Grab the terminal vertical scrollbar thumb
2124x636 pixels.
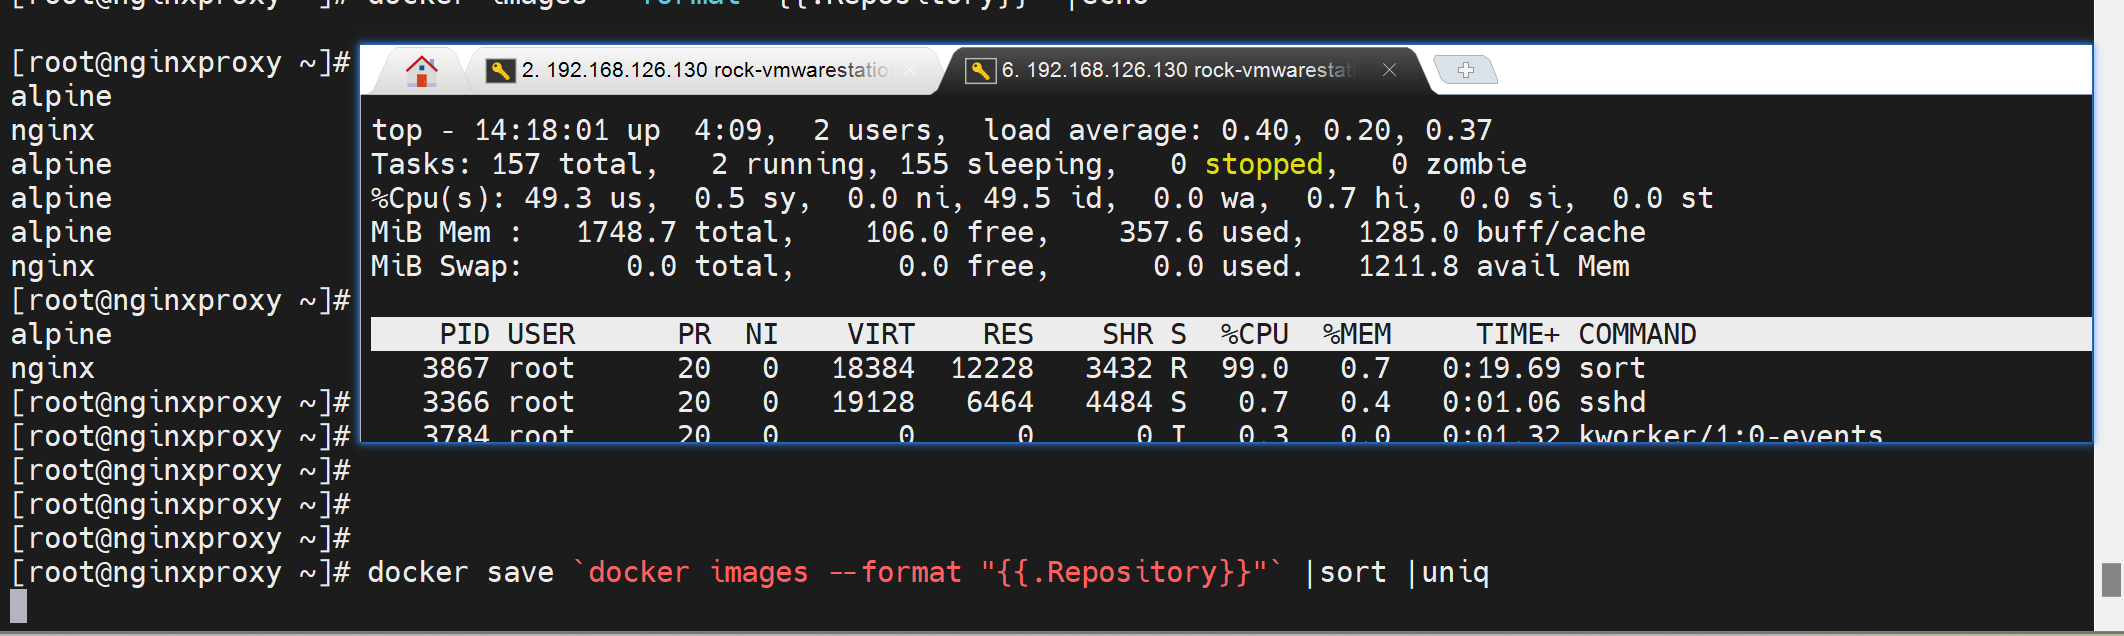(x=2111, y=579)
